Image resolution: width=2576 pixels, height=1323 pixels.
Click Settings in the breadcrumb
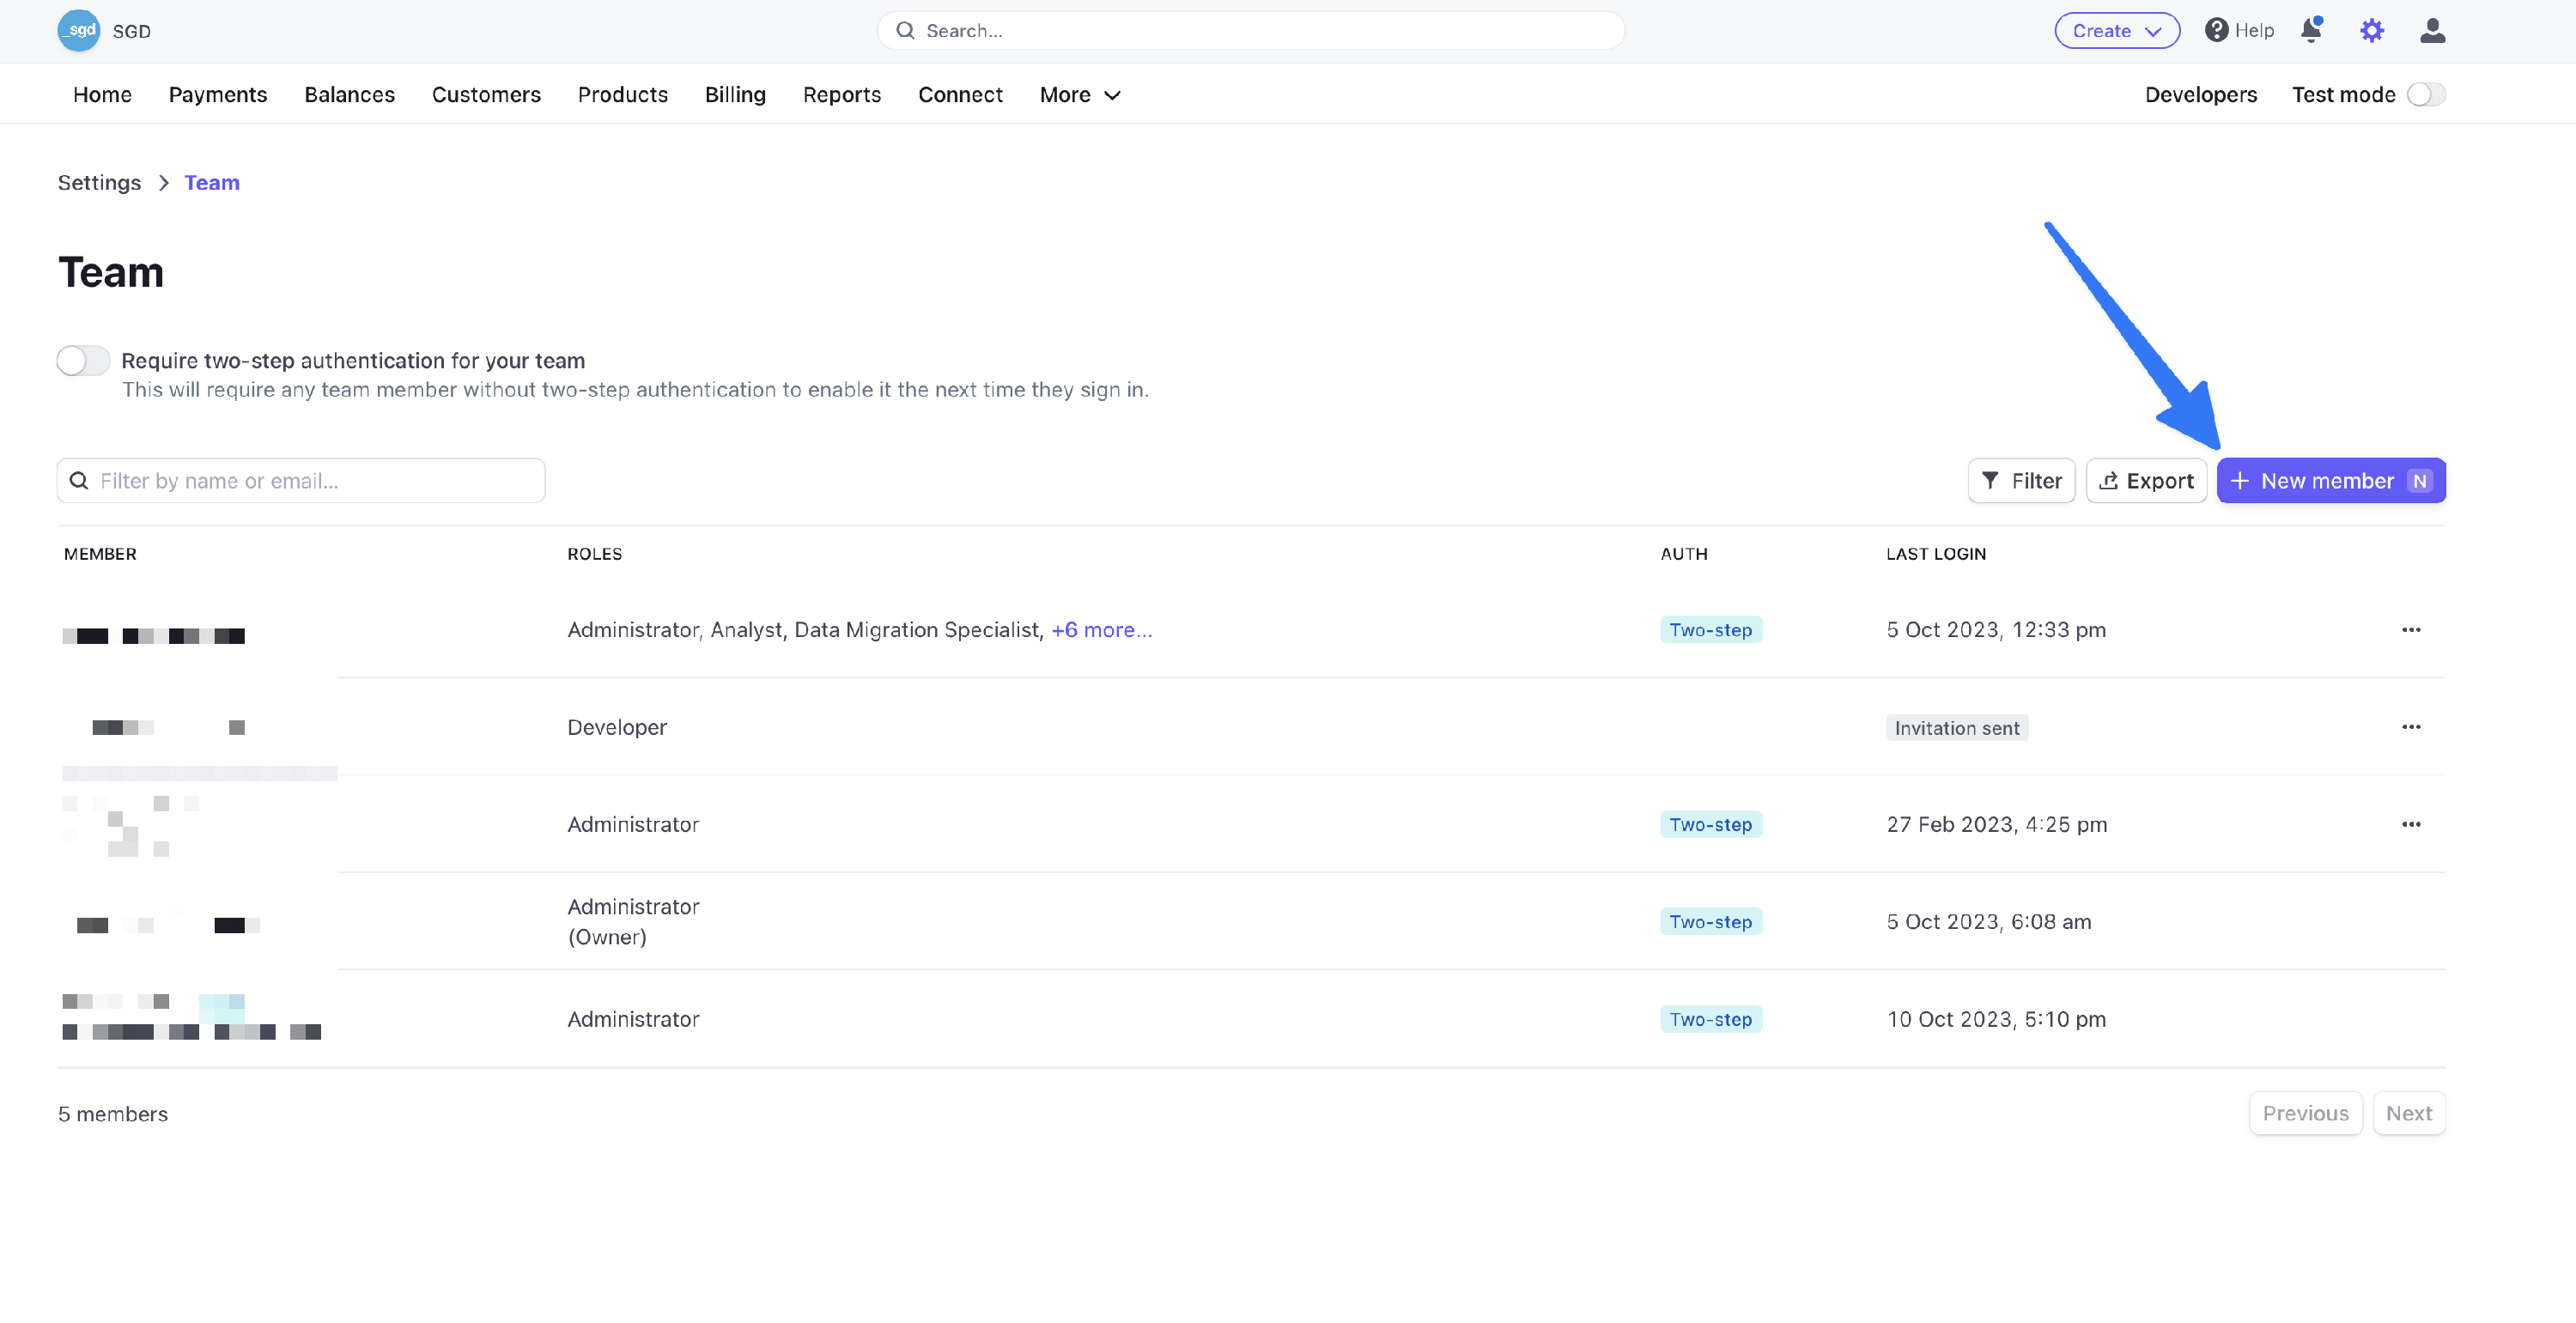point(99,183)
